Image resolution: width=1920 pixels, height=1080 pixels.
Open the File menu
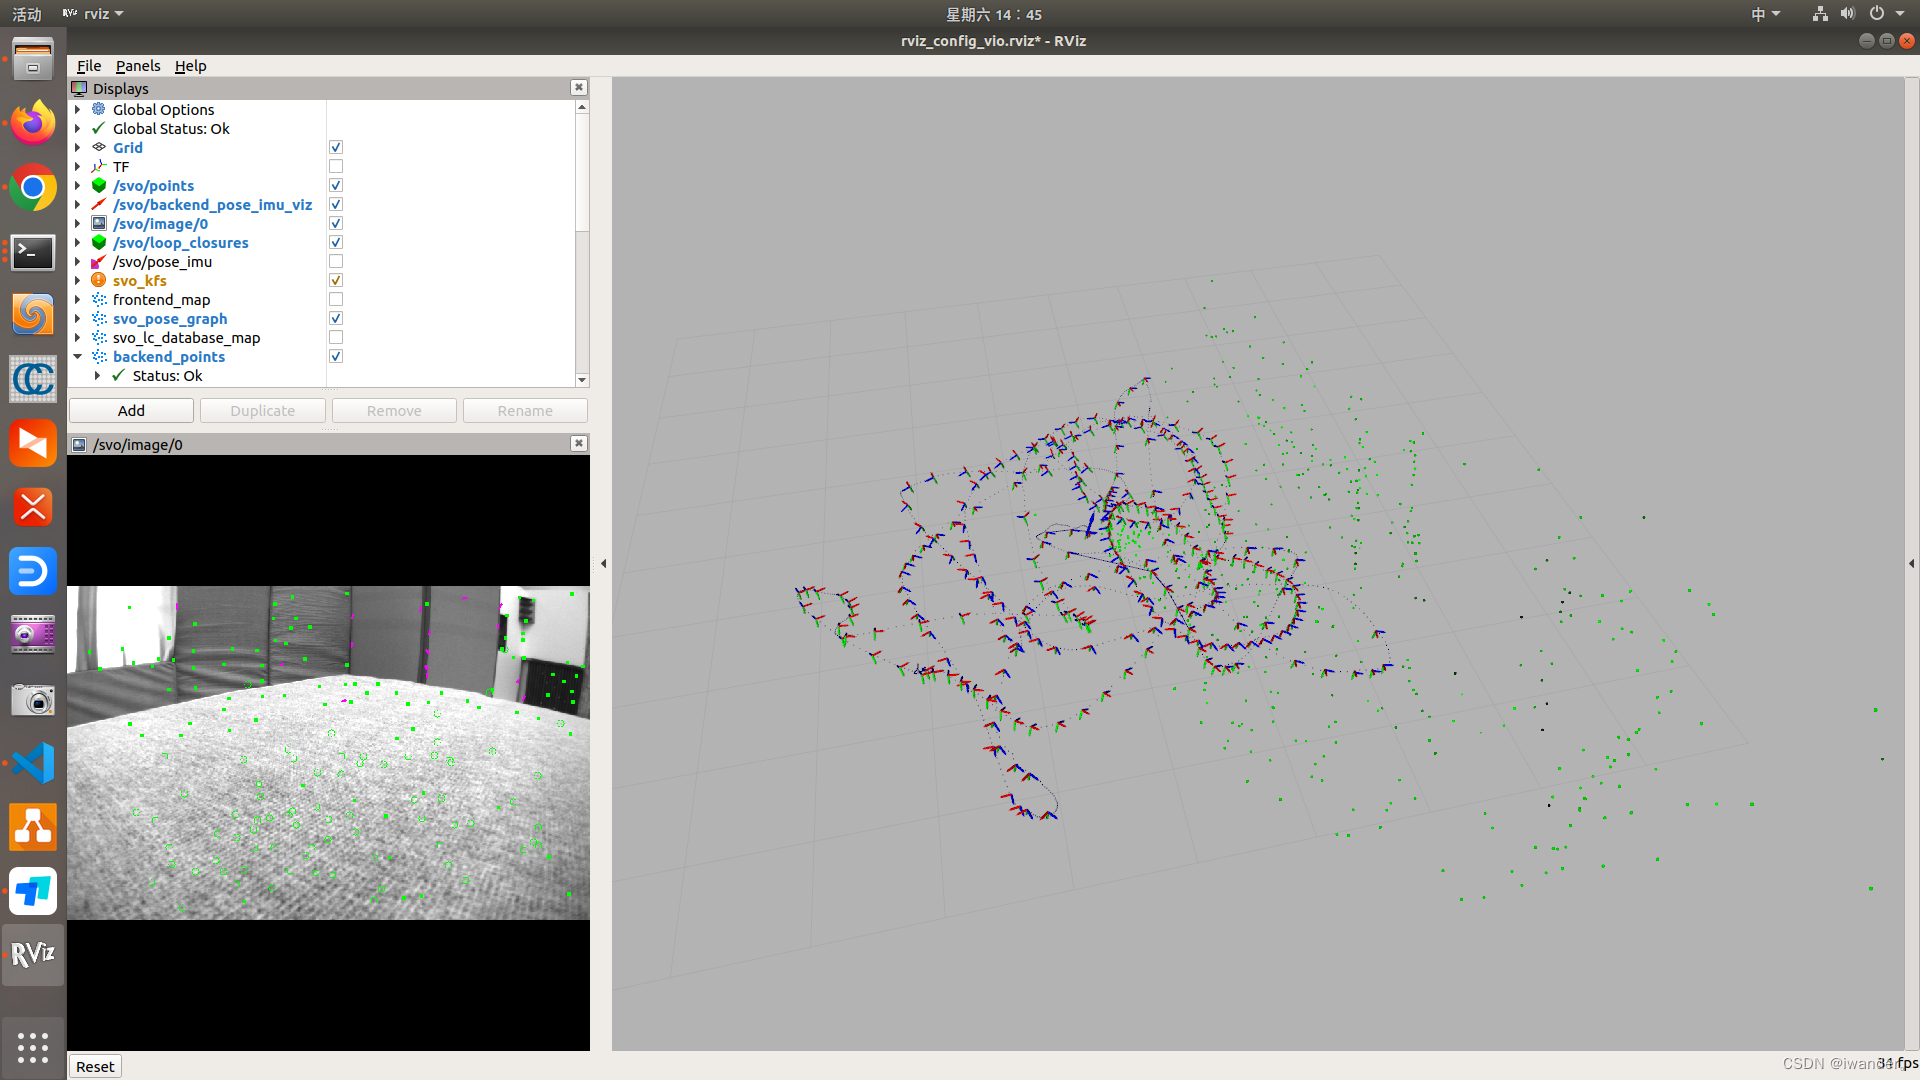tap(89, 66)
